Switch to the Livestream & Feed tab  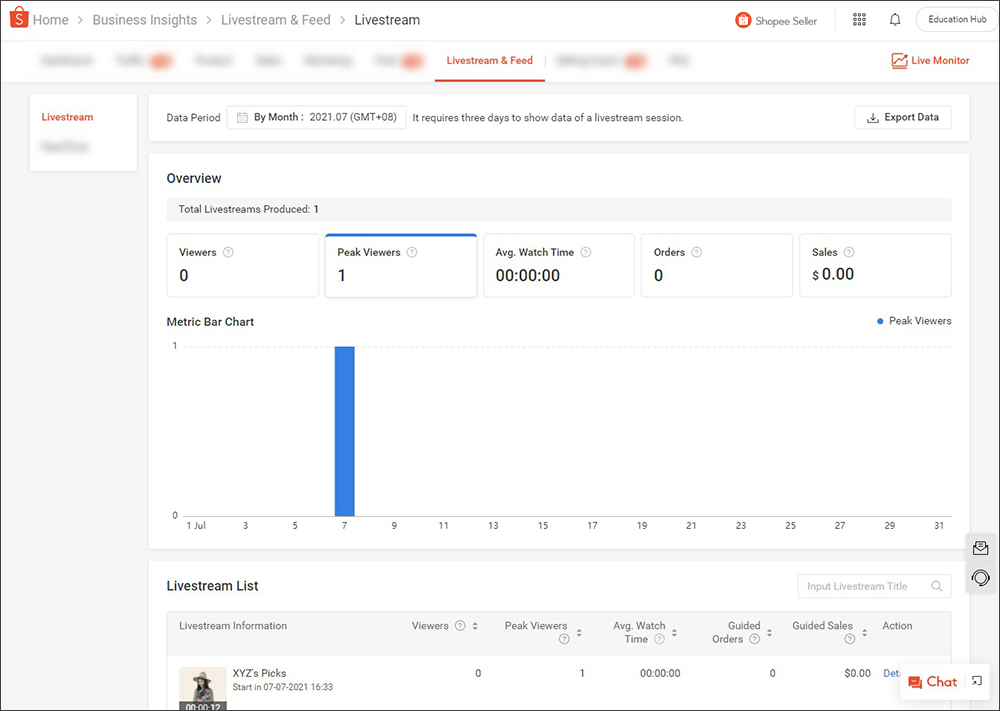[489, 61]
